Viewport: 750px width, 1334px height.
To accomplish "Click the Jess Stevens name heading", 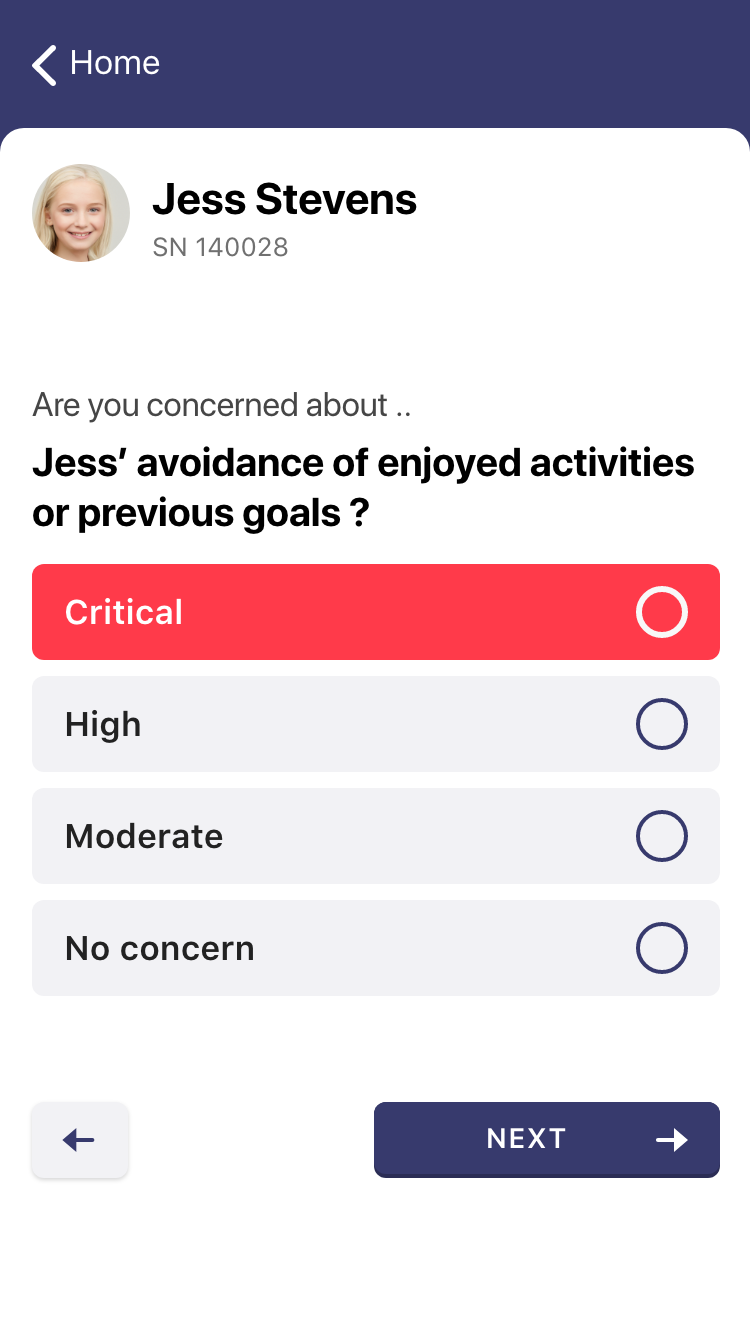I will [284, 200].
